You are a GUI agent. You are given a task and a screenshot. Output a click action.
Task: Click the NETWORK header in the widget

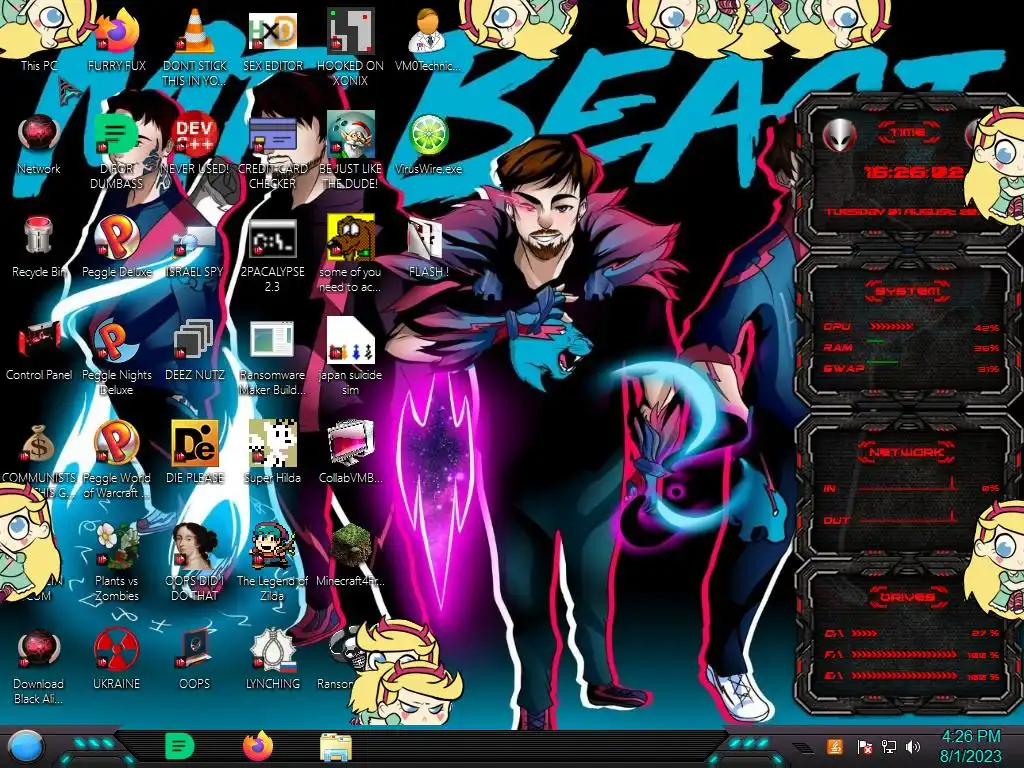click(x=906, y=451)
